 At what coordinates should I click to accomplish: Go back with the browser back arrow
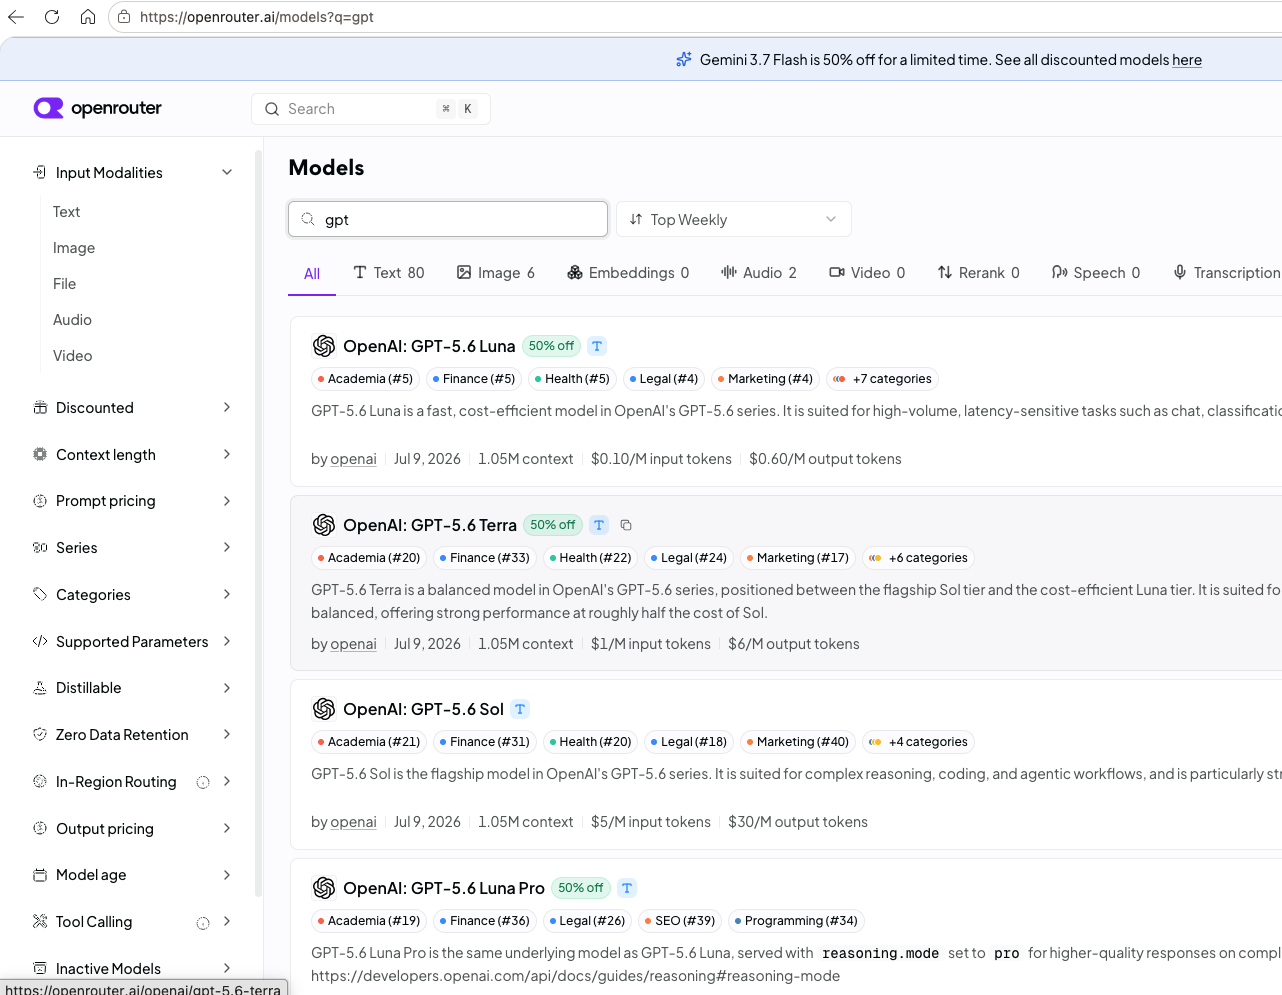[16, 17]
